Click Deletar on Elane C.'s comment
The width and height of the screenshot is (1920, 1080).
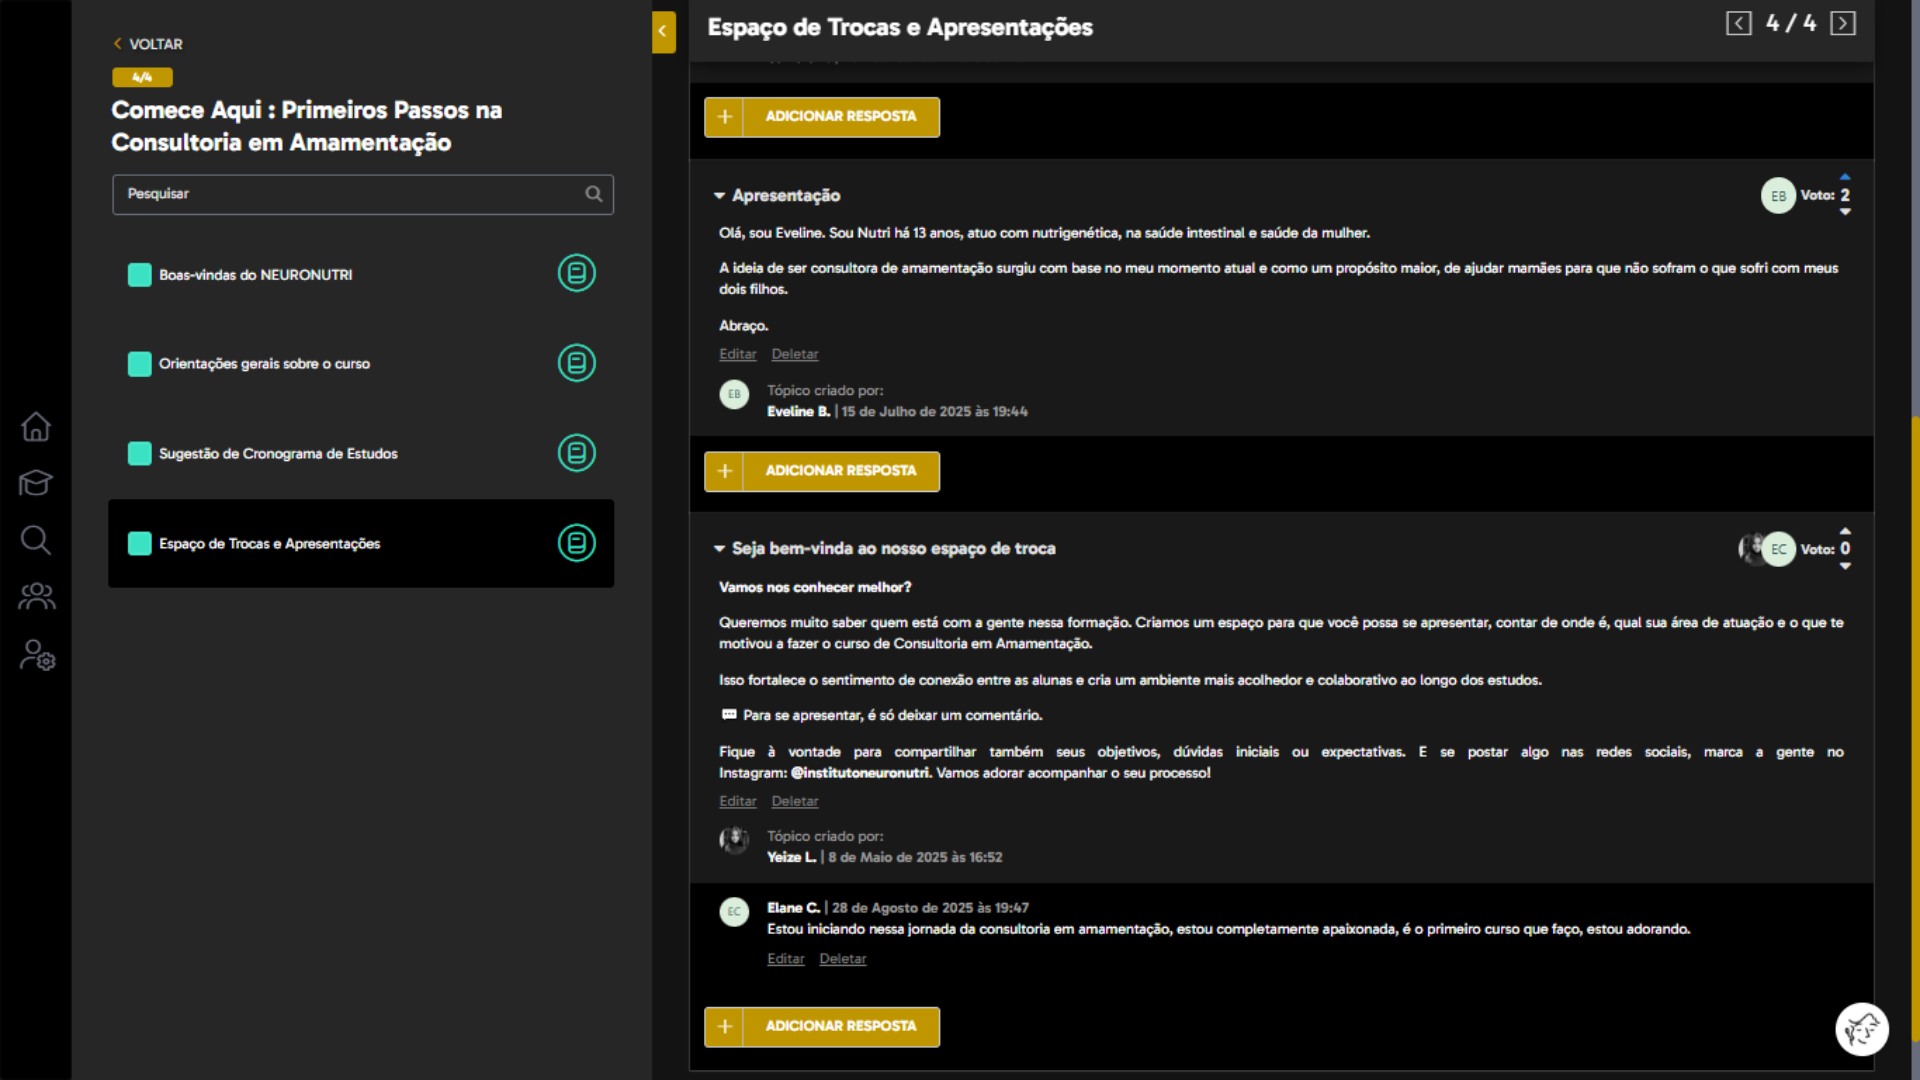click(842, 959)
